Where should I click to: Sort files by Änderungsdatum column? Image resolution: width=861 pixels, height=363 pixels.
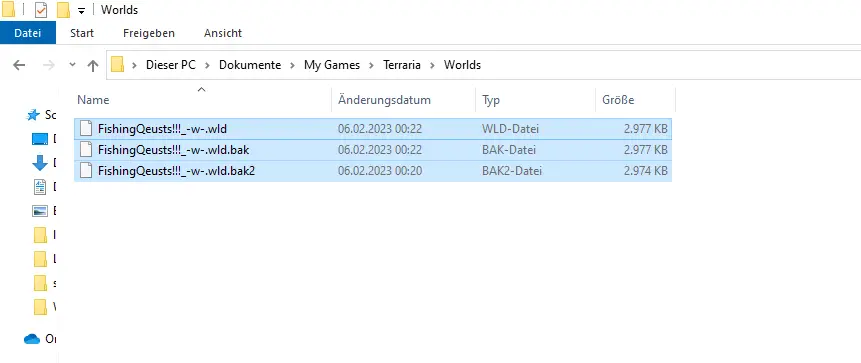[x=404, y=100]
